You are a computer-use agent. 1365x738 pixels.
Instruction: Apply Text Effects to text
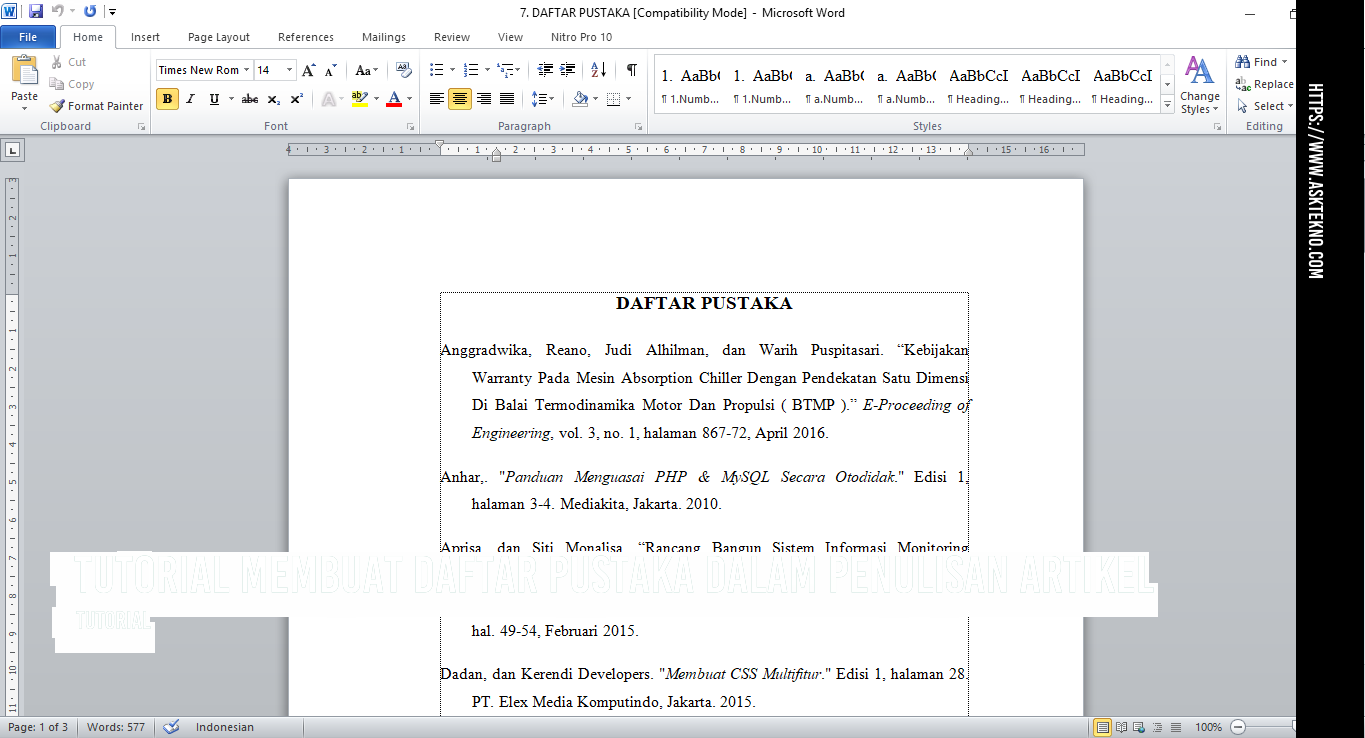pos(329,99)
